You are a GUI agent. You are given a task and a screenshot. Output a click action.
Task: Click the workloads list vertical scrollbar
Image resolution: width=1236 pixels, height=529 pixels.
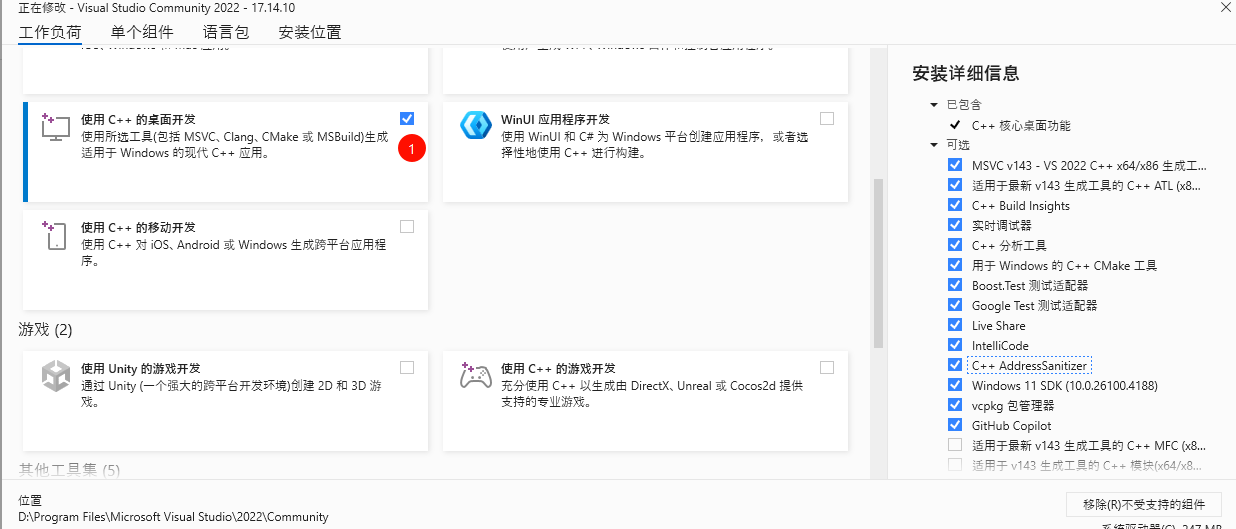[x=878, y=263]
